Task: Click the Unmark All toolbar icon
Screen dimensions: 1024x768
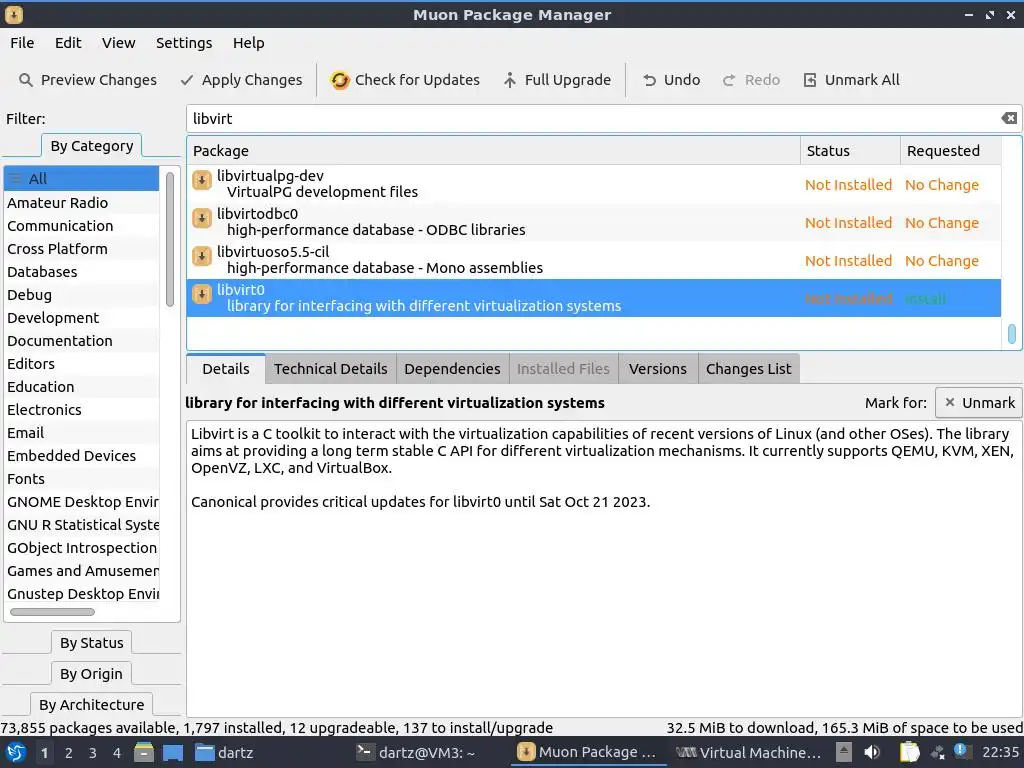Action: click(x=810, y=80)
